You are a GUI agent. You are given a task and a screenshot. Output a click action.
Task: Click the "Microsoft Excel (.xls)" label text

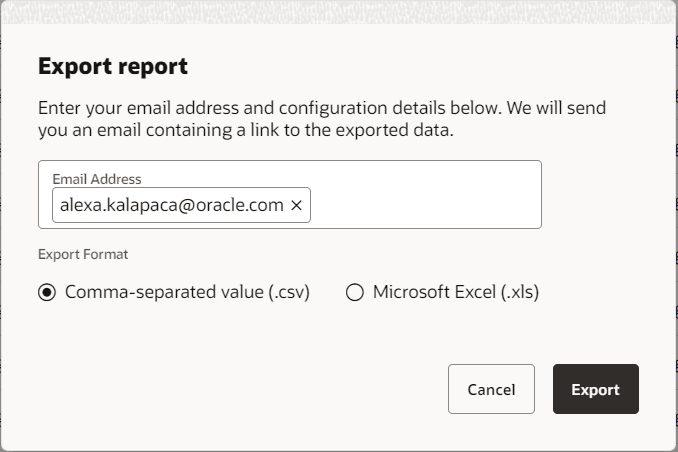coord(456,293)
